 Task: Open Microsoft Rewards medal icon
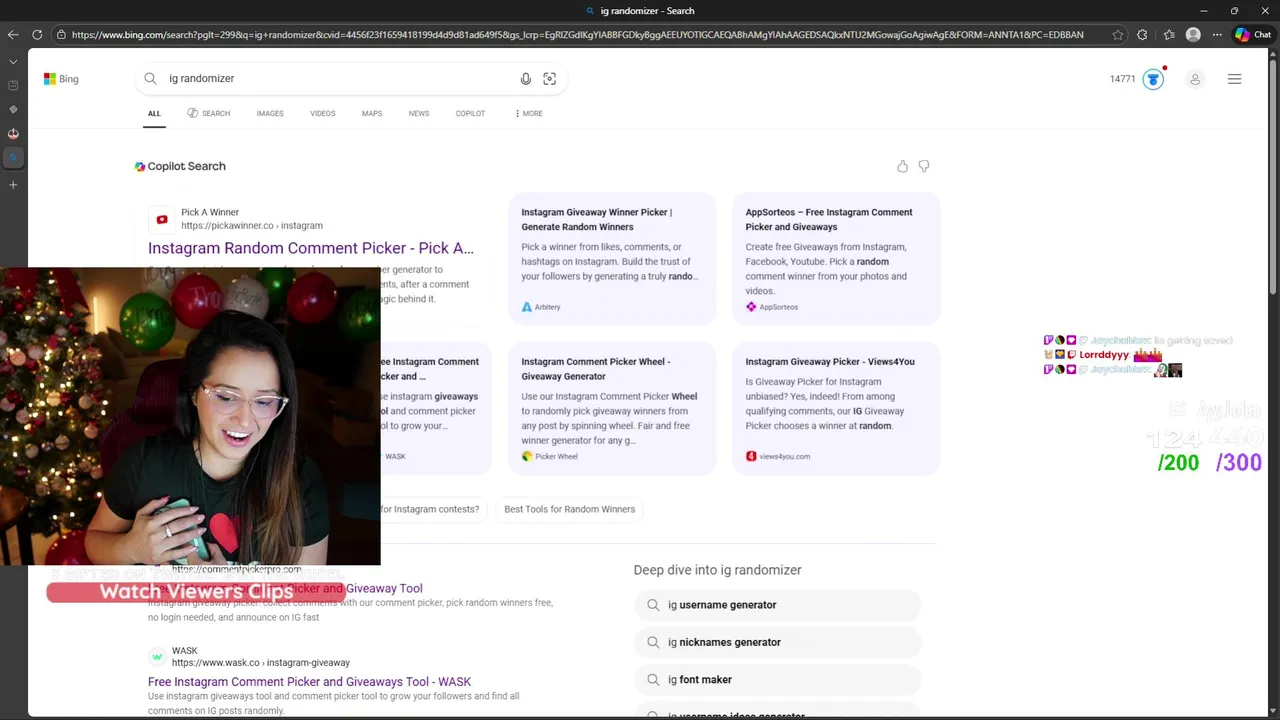(1153, 79)
